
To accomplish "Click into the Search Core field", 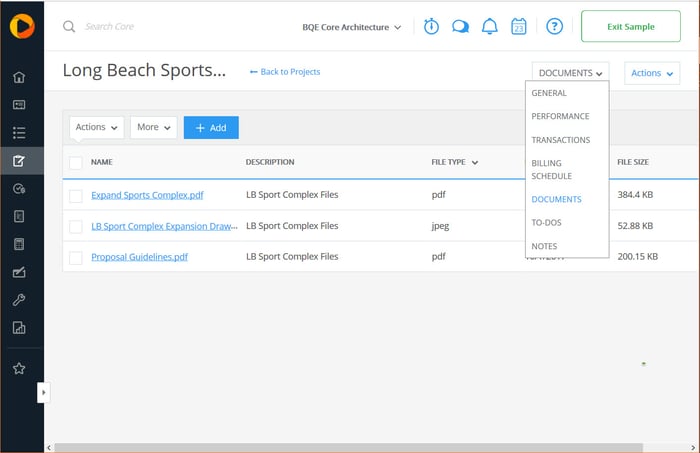I will tap(109, 27).
